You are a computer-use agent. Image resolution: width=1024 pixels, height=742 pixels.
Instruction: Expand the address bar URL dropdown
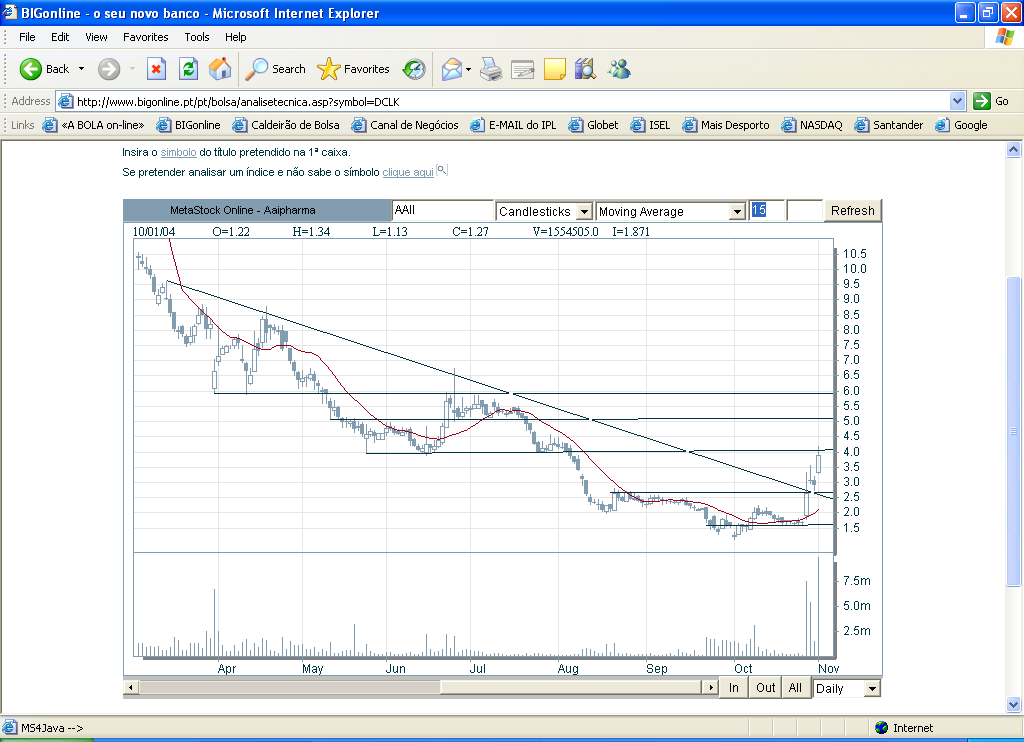(x=957, y=101)
